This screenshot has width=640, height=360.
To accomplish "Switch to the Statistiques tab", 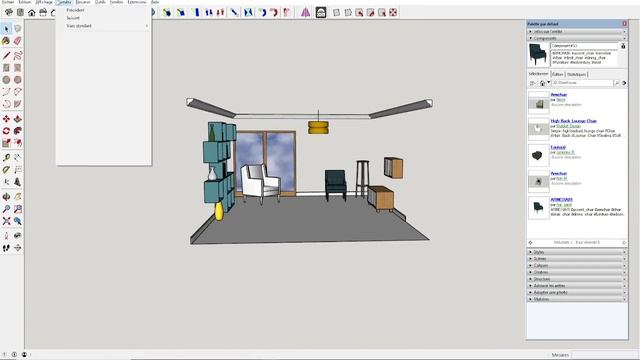I will click(x=576, y=74).
